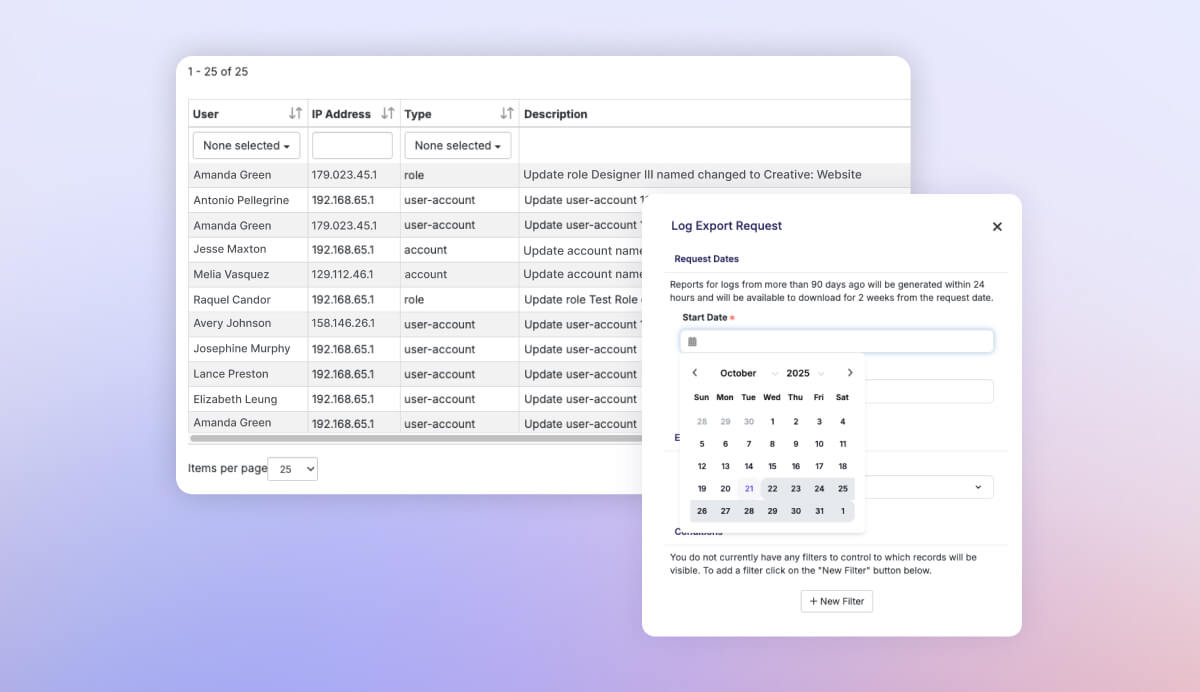This screenshot has height=692, width=1200.
Task: Click the Type column sort arrows
Action: [507, 114]
